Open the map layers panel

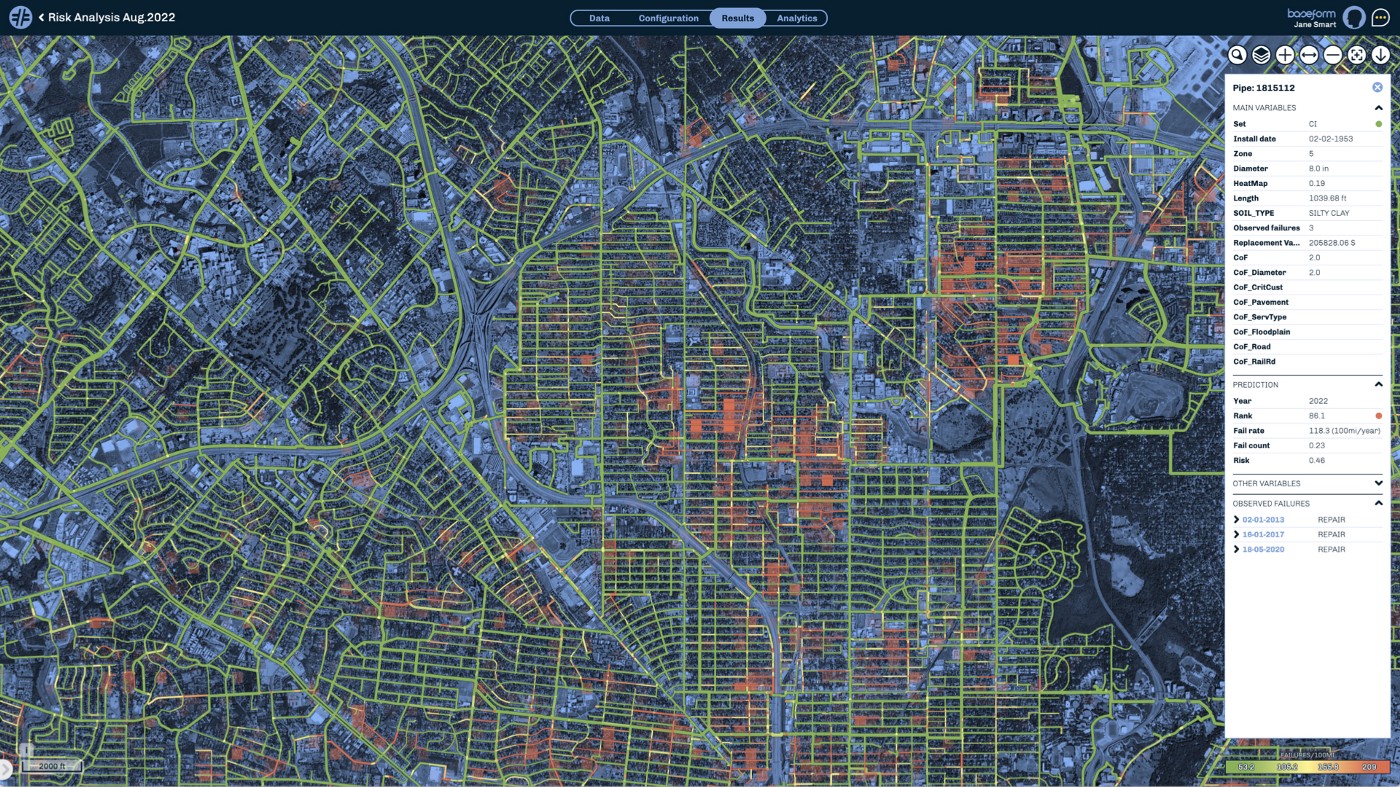[1261, 56]
